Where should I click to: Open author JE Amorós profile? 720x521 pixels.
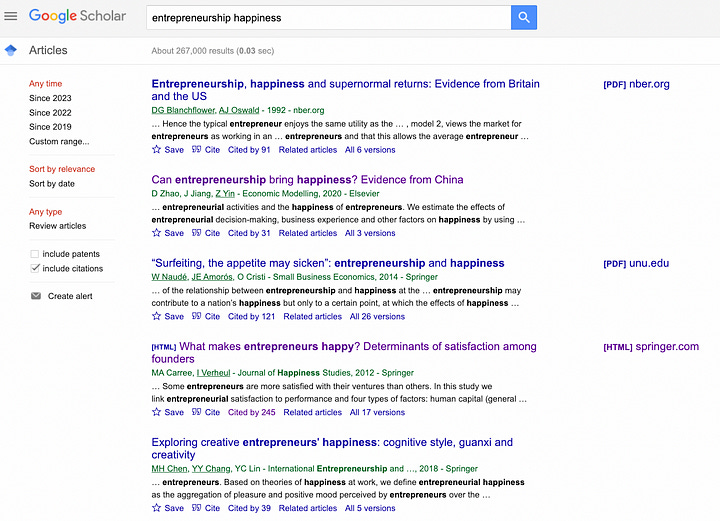coord(212,277)
